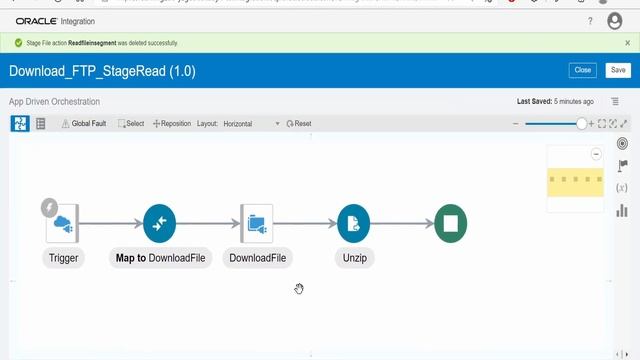
Task: Select the Unzip stage file node
Action: (x=353, y=223)
